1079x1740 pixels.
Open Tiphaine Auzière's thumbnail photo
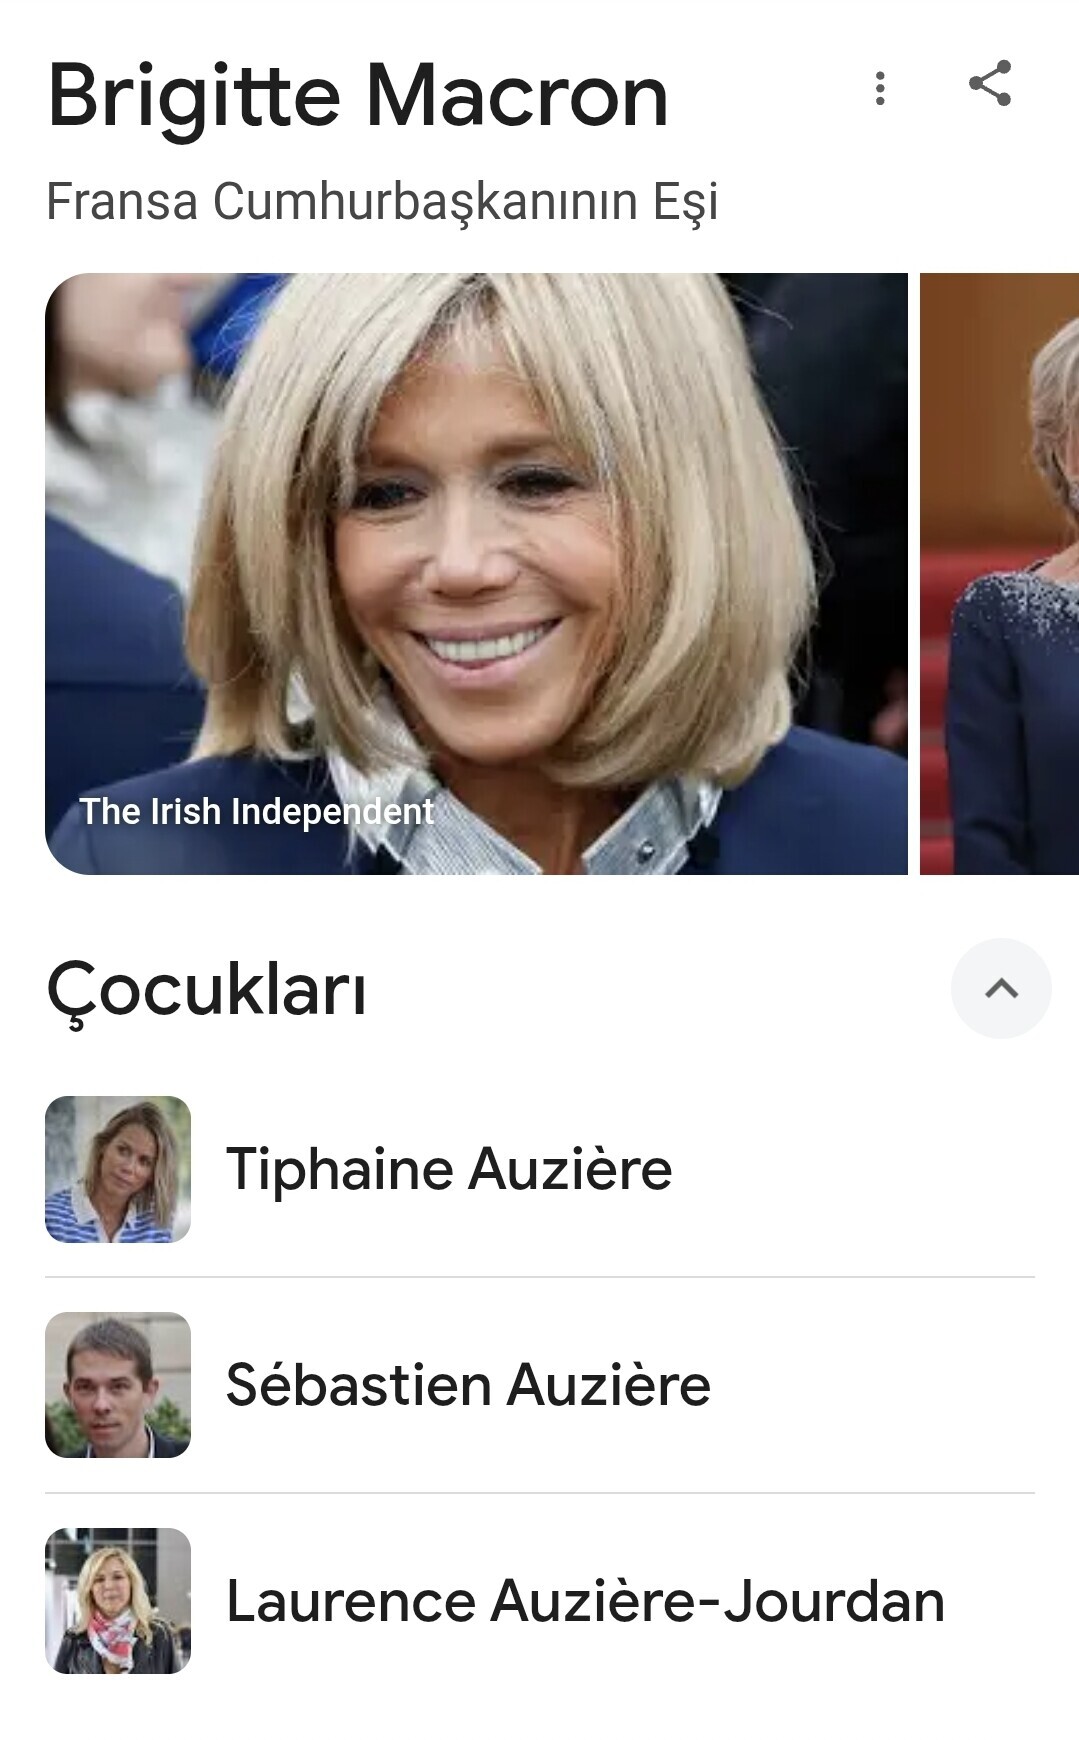tap(118, 1169)
